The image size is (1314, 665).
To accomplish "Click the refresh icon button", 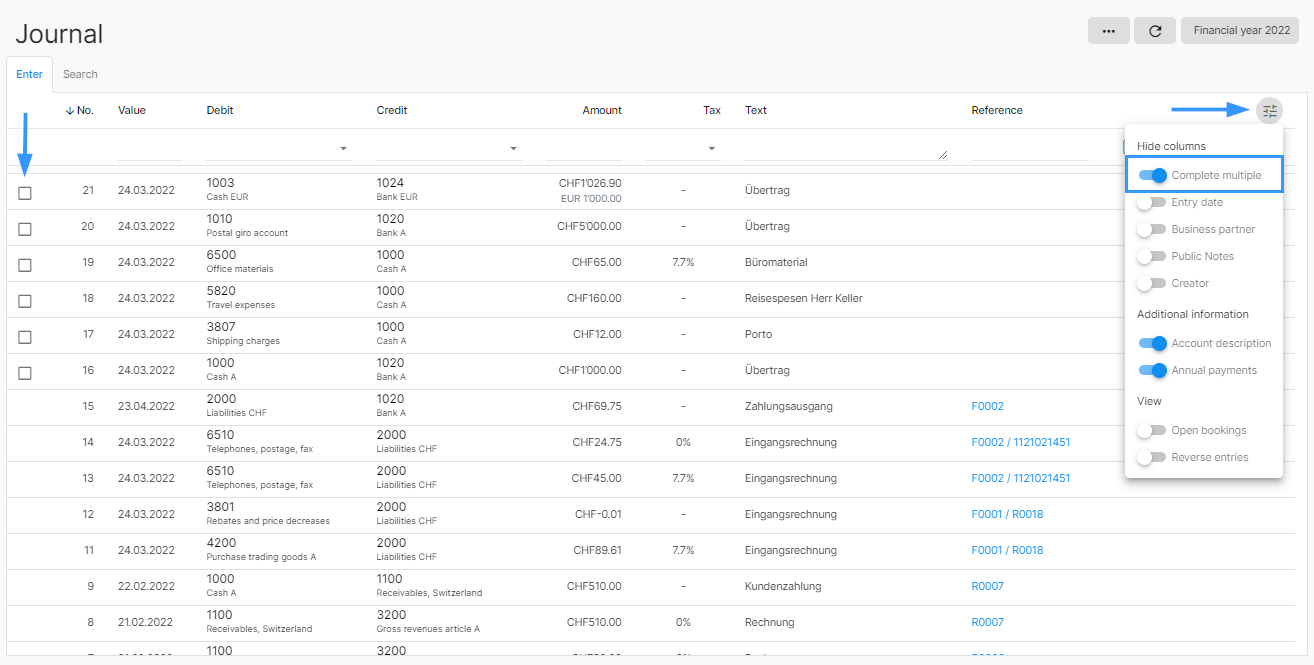I will pos(1155,31).
